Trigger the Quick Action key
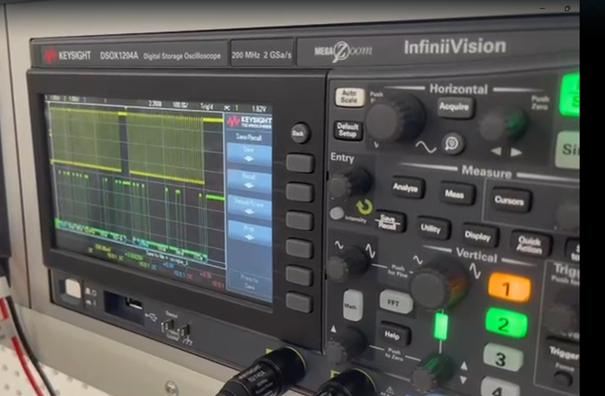 (x=531, y=244)
